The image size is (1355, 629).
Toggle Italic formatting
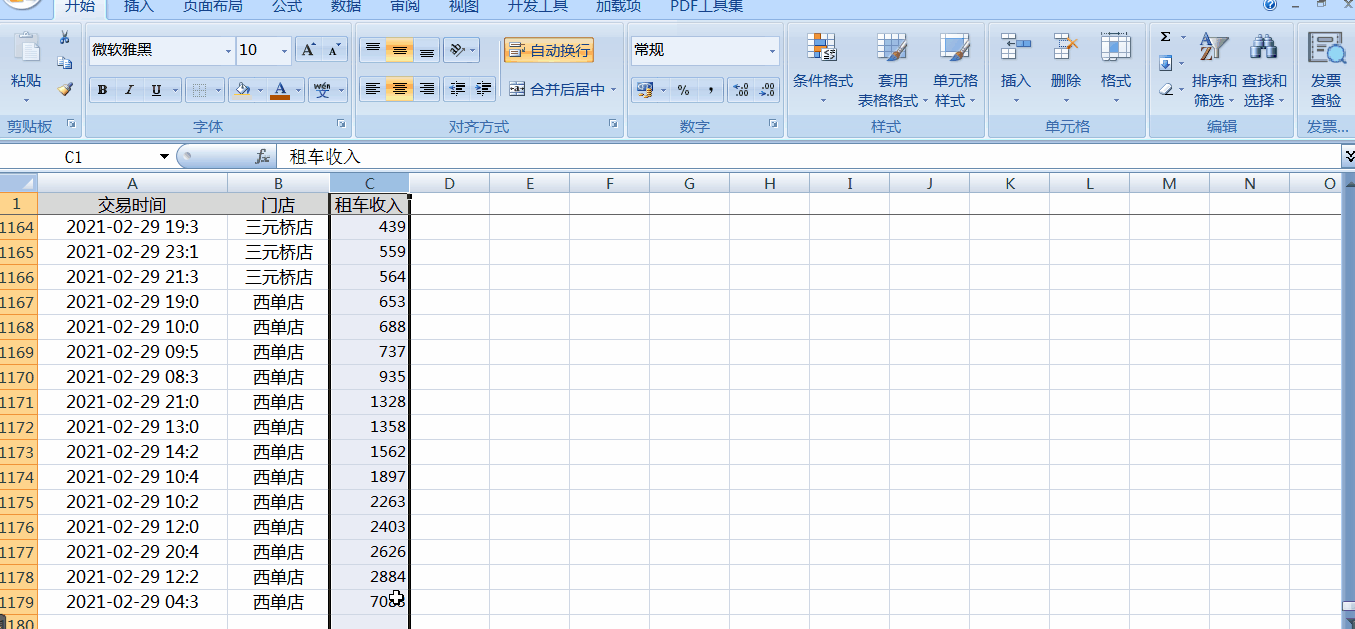129,90
